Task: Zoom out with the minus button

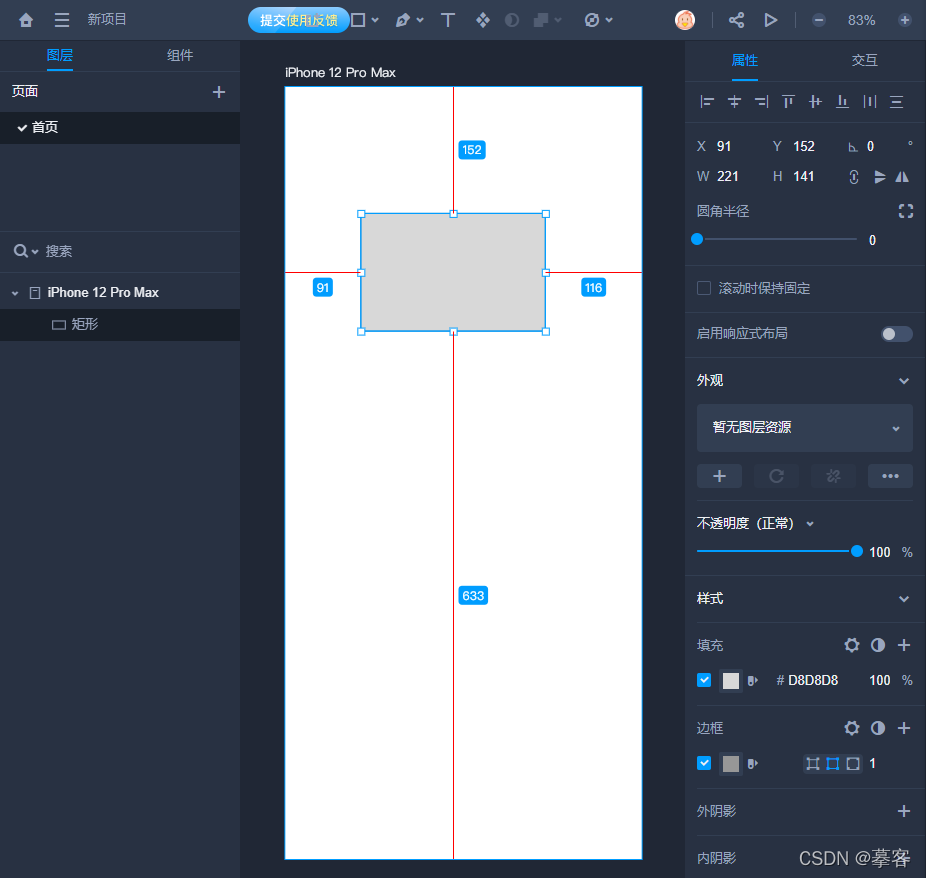Action: [x=818, y=20]
